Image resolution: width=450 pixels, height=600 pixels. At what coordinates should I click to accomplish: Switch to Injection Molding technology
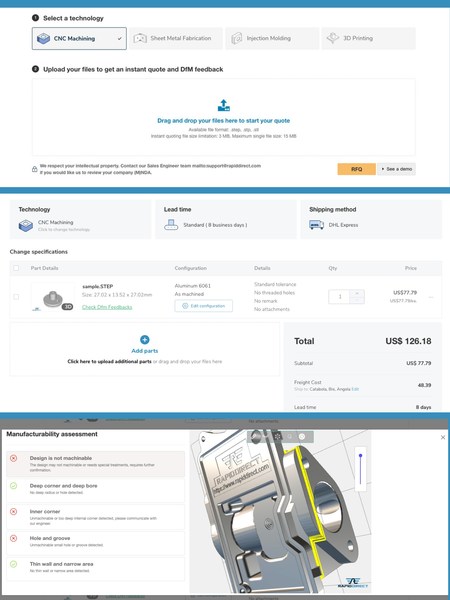272,38
